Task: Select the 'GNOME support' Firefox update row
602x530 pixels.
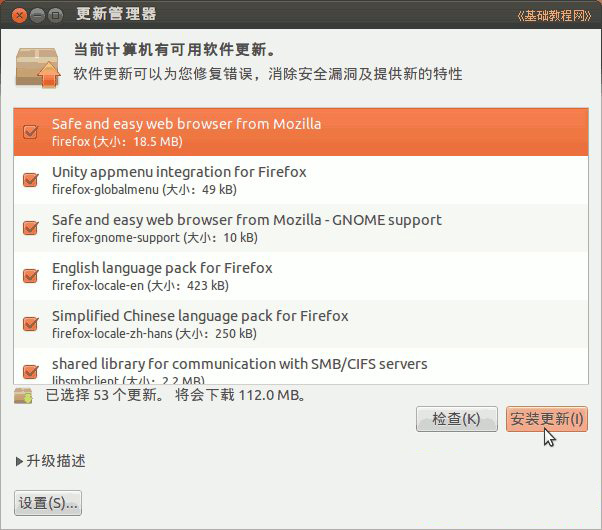Action: click(301, 228)
